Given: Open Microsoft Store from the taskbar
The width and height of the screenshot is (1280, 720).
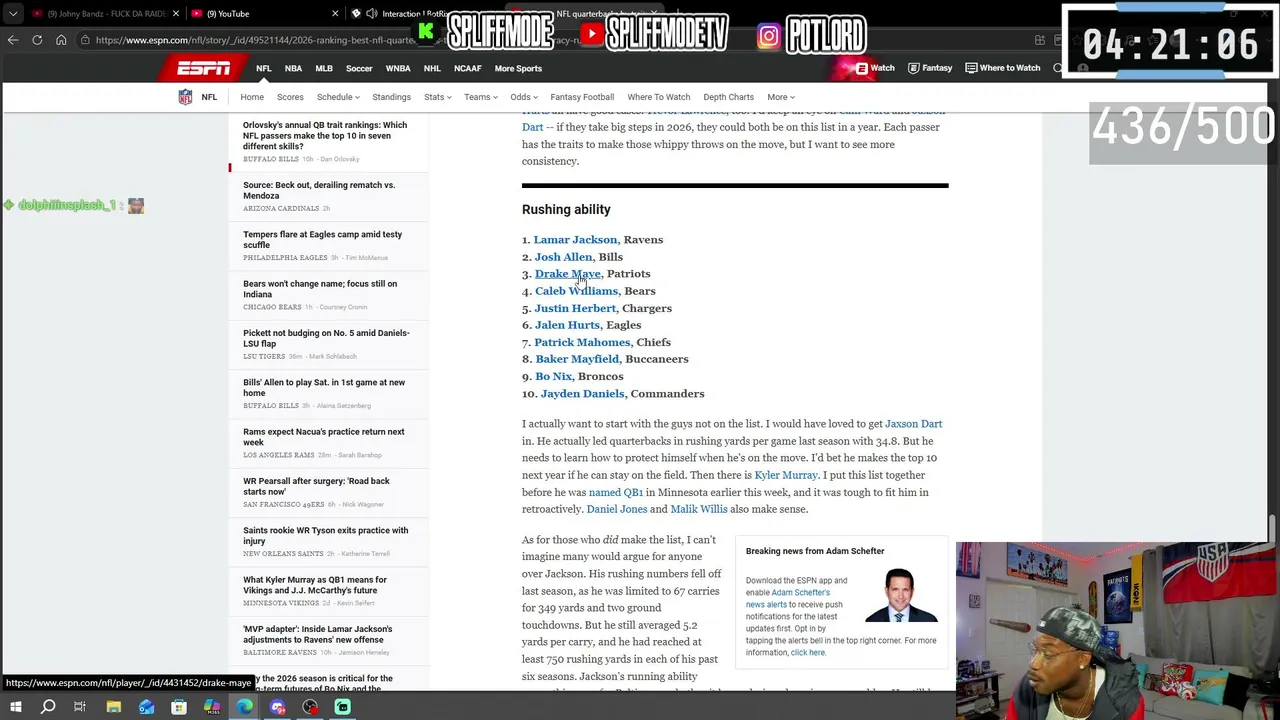Looking at the screenshot, I should 179,707.
